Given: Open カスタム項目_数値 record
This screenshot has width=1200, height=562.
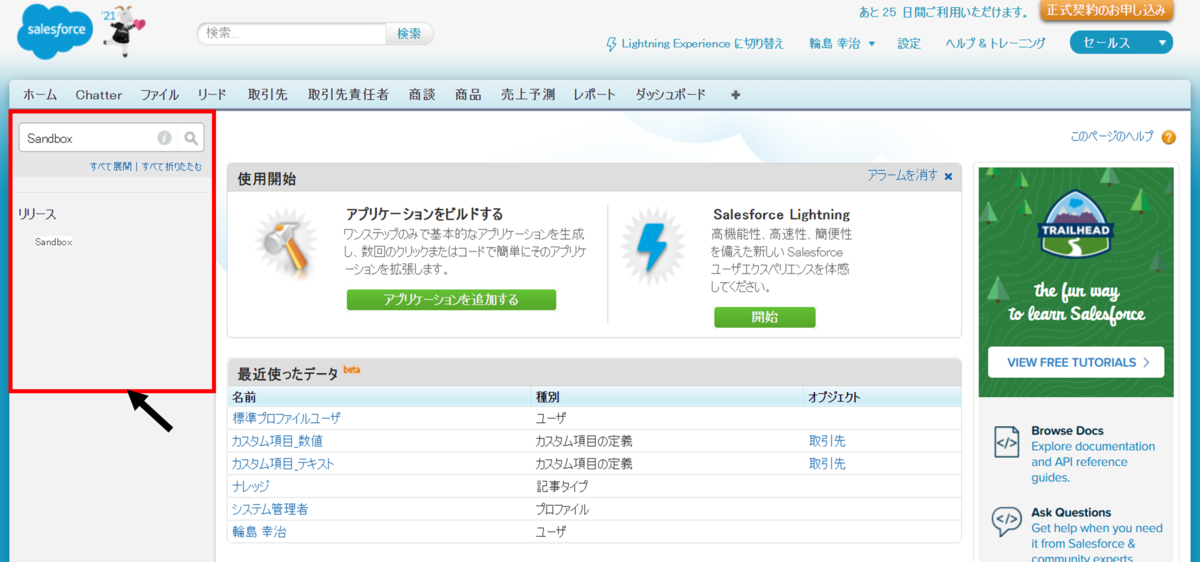Looking at the screenshot, I should point(277,441).
